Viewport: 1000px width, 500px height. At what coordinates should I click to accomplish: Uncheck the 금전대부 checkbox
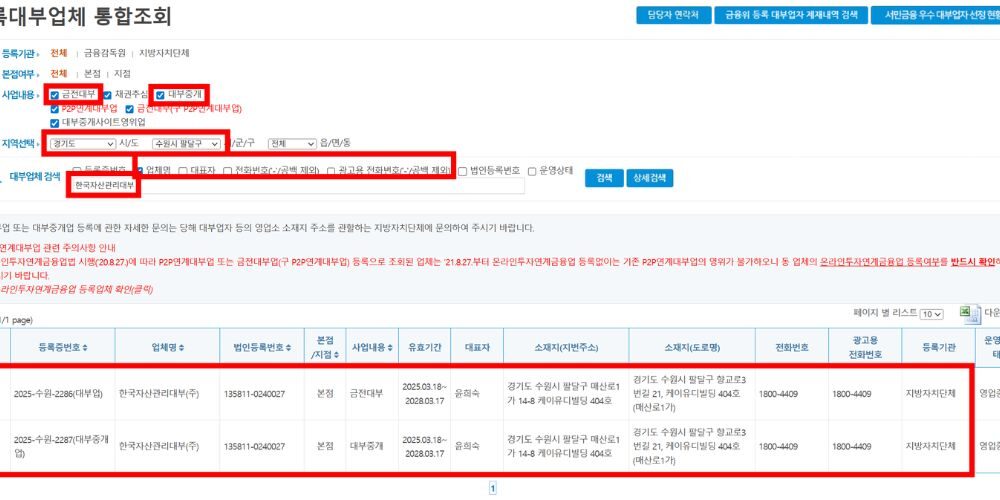pyautogui.click(x=55, y=95)
